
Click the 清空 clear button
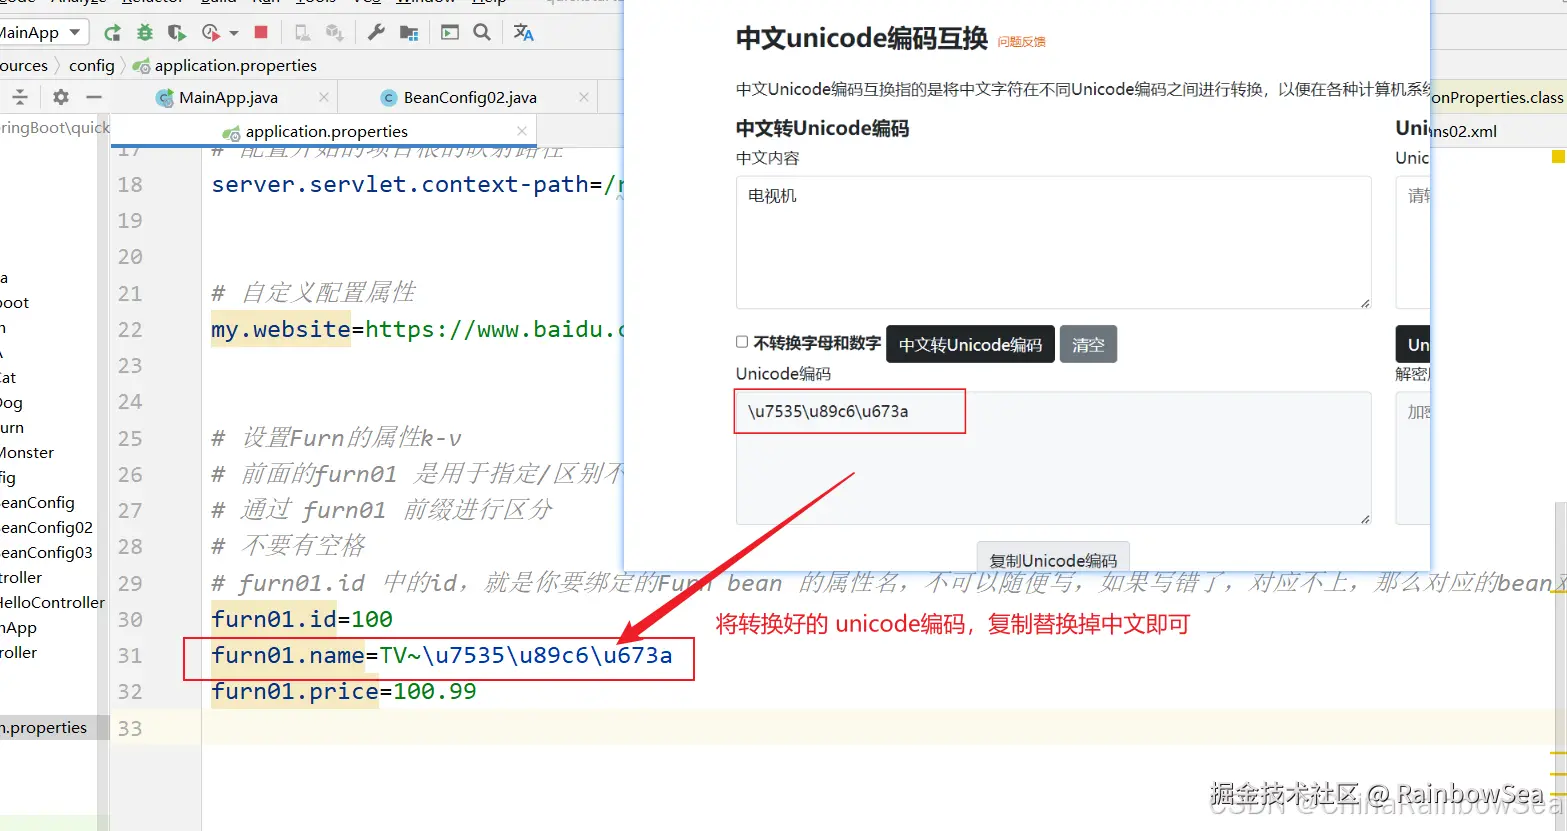coord(1088,344)
